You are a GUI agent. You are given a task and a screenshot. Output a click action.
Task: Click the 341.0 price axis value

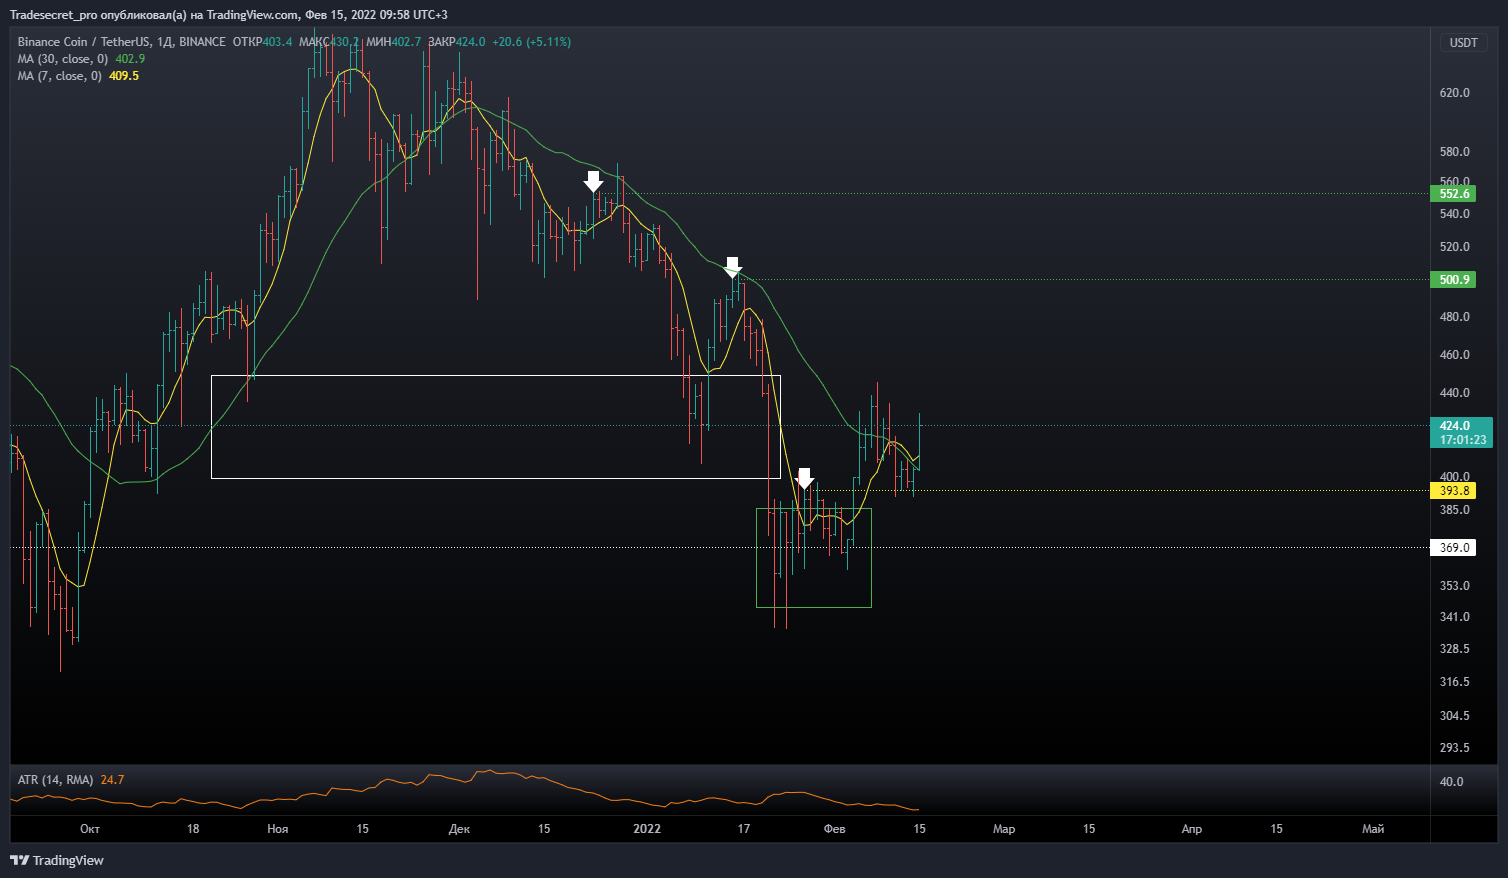click(x=1455, y=617)
